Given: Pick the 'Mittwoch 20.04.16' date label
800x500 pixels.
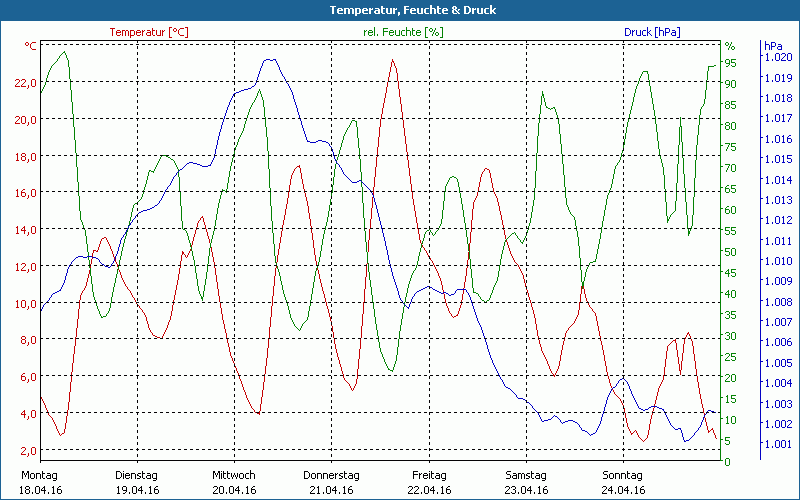Looking at the screenshot, I should [234, 482].
